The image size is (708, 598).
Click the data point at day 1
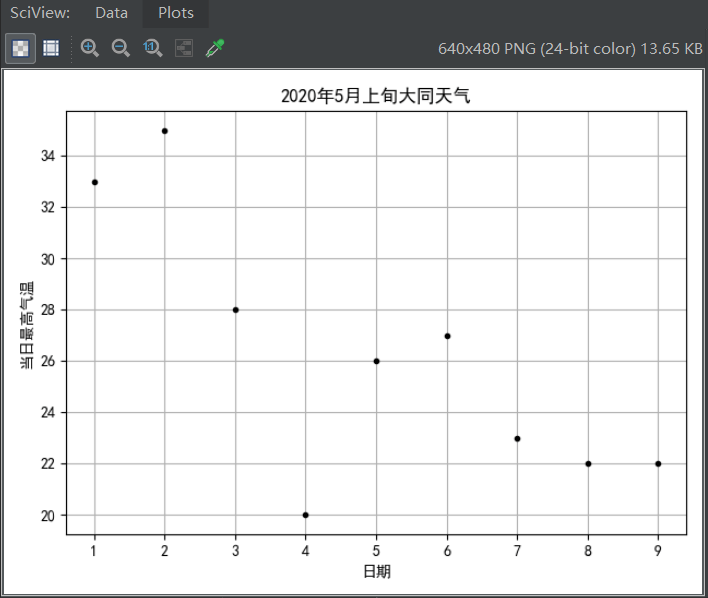click(x=95, y=182)
